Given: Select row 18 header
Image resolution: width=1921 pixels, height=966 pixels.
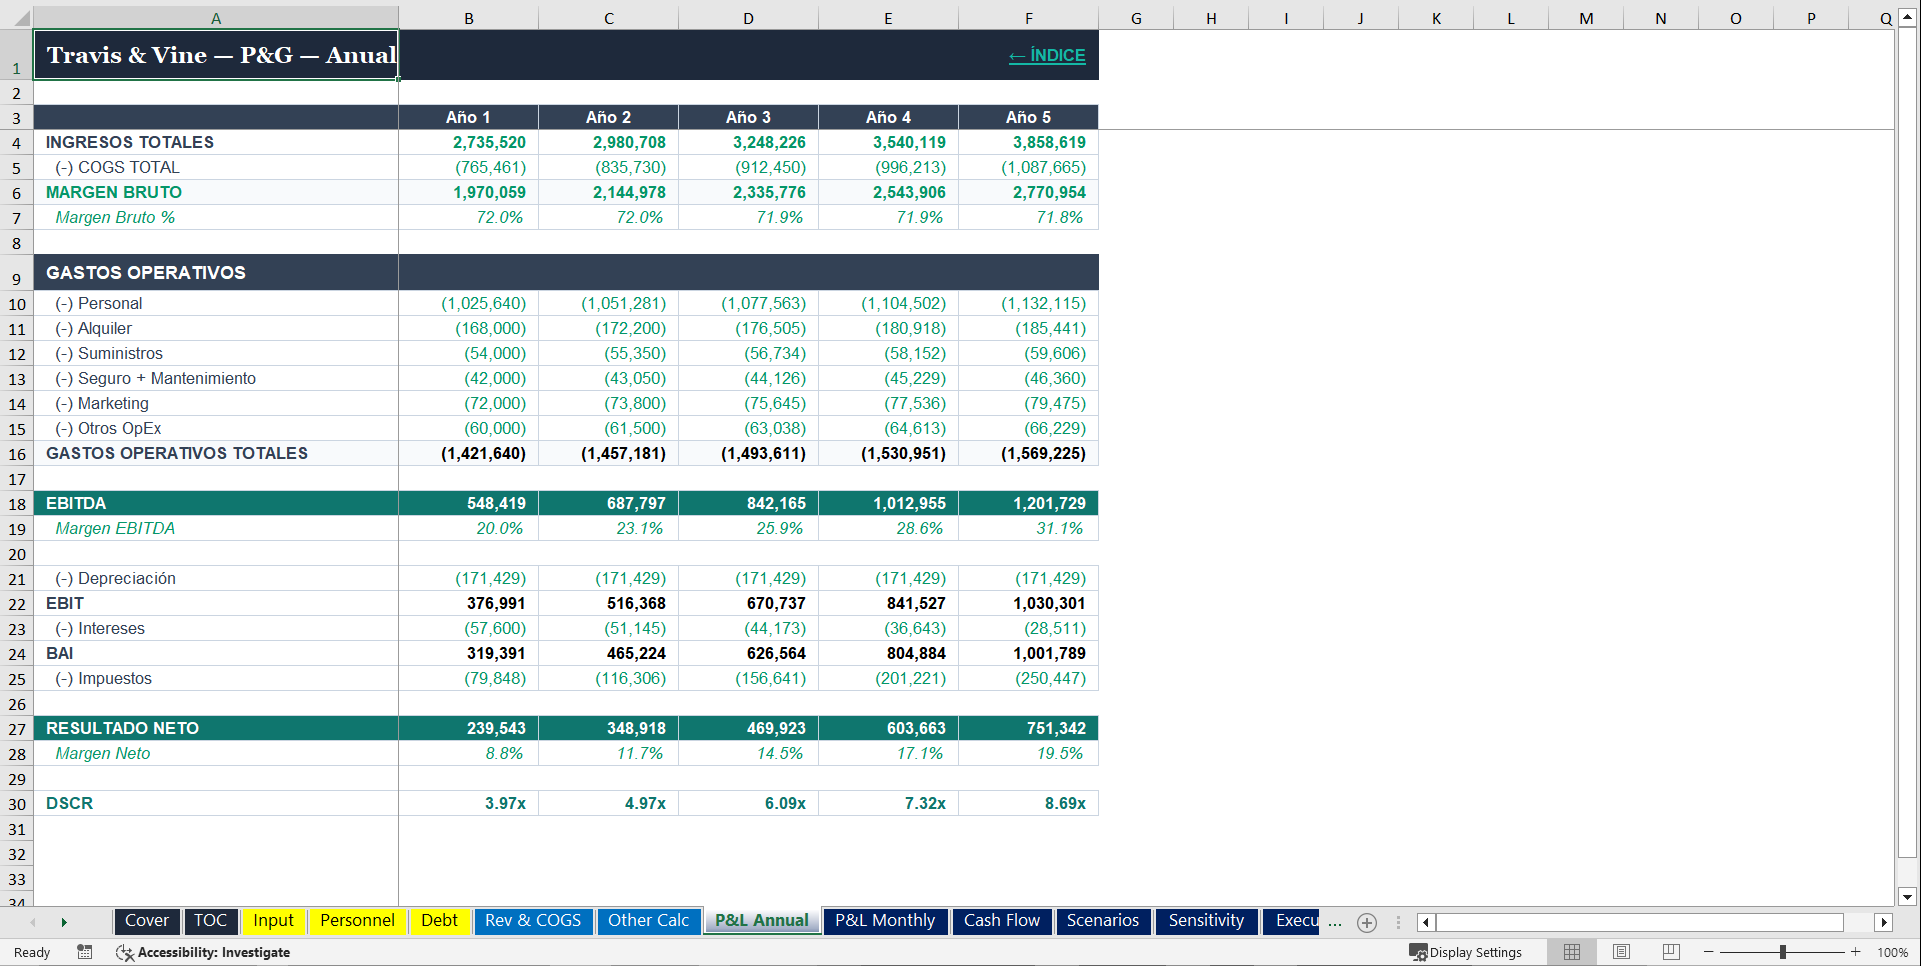Looking at the screenshot, I should [17, 504].
